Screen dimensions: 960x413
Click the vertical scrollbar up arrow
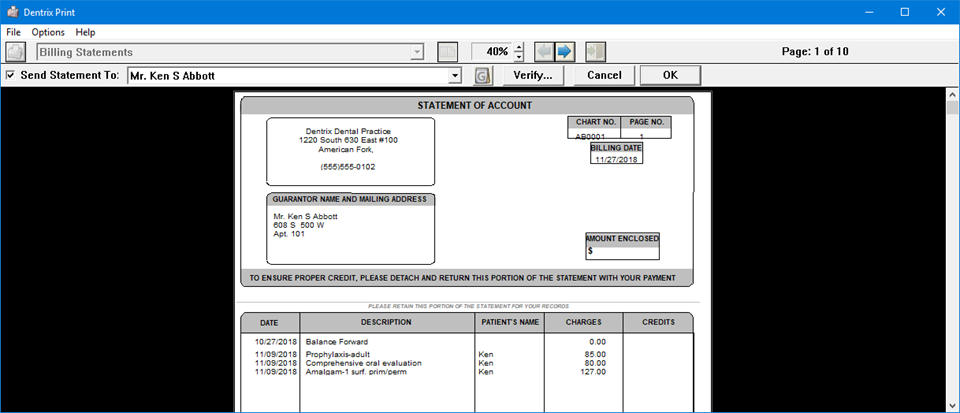tap(952, 95)
